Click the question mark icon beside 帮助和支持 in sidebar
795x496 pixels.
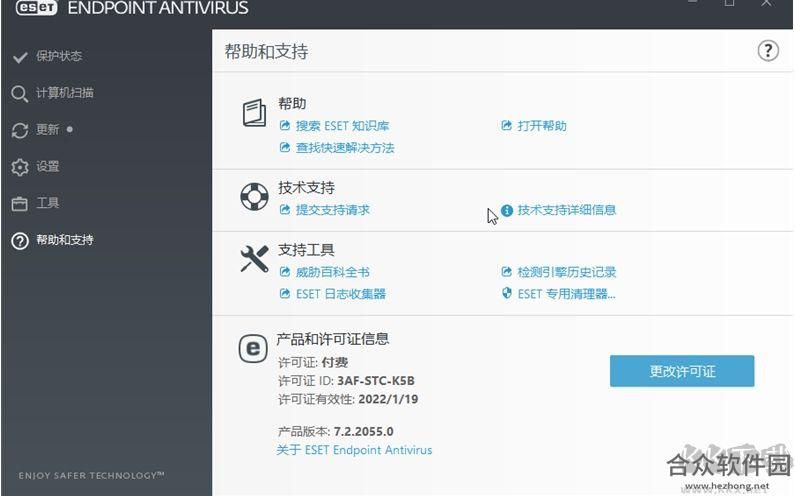click(20, 241)
